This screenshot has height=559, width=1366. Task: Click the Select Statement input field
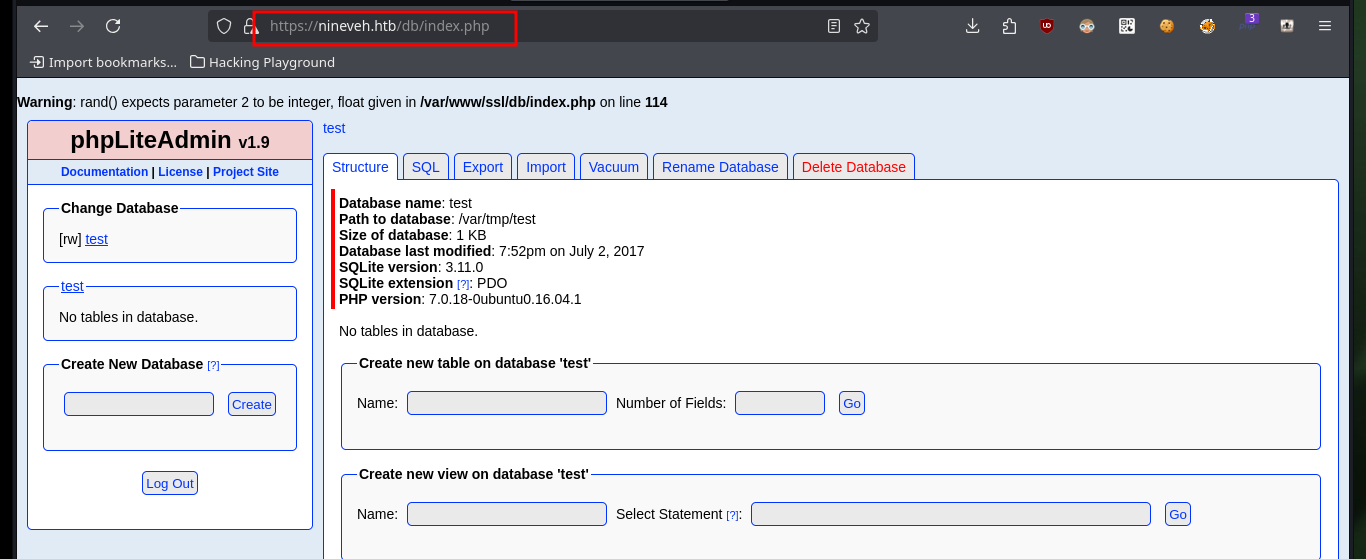pyautogui.click(x=951, y=514)
